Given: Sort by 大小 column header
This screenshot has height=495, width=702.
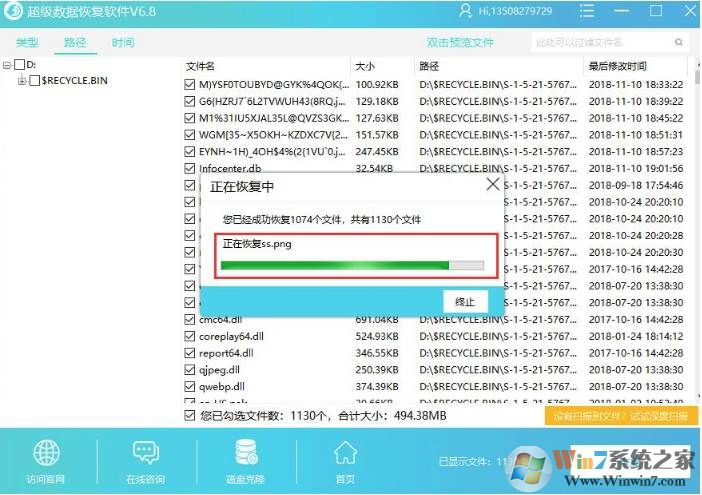Looking at the screenshot, I should 365,66.
